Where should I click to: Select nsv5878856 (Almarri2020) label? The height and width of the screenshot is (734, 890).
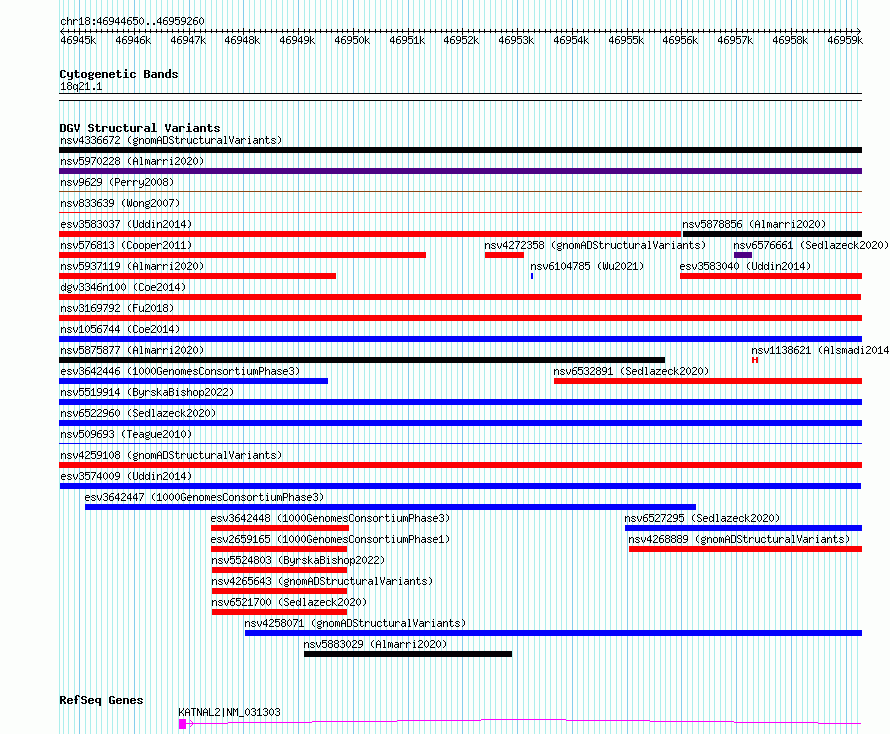click(754, 224)
